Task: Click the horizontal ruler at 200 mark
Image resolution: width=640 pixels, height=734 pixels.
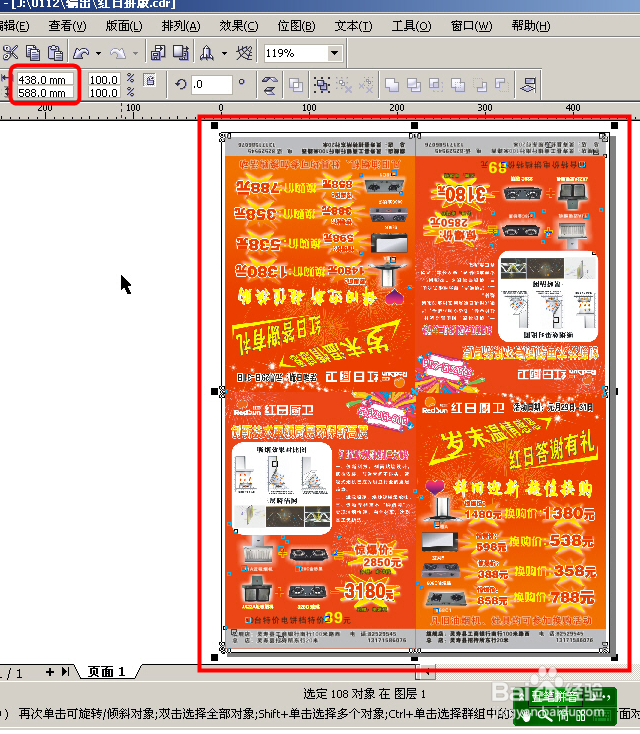Action: point(397,109)
